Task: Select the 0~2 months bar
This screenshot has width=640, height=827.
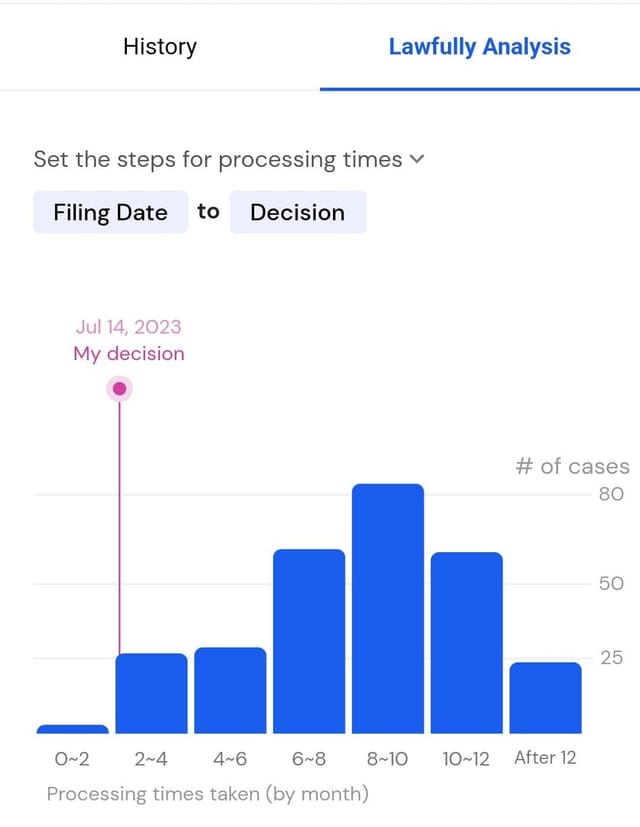Action: pos(73,729)
